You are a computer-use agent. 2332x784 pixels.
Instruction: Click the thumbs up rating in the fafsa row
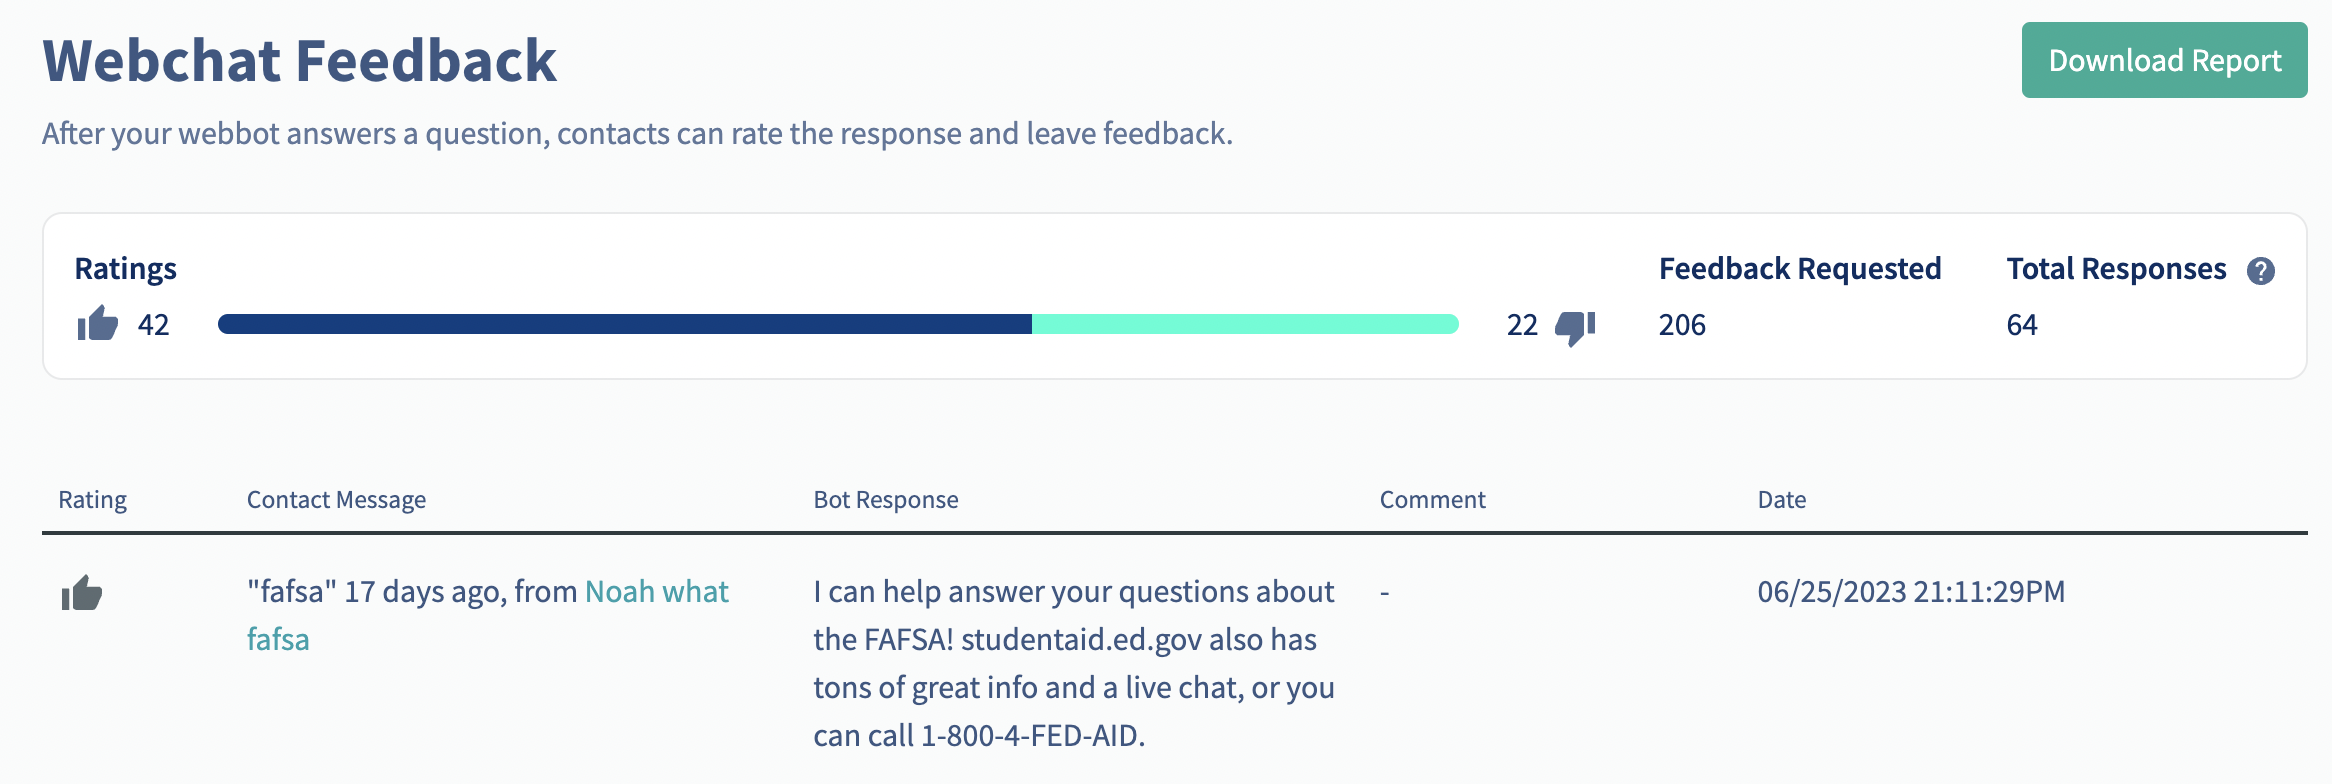click(x=82, y=593)
